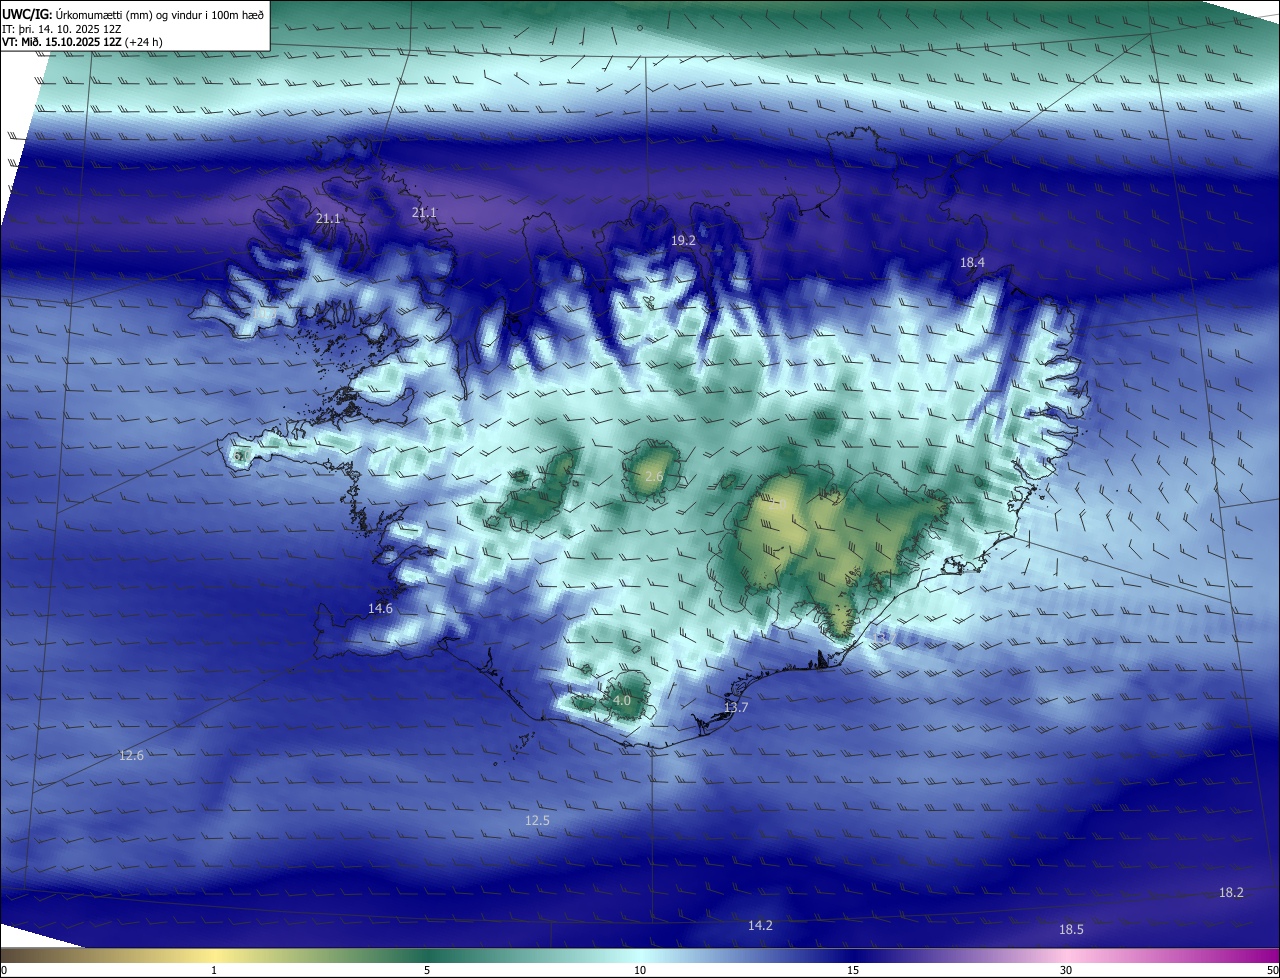The width and height of the screenshot is (1280, 978).
Task: Click the 13.7 value on the map
Action: pos(736,707)
